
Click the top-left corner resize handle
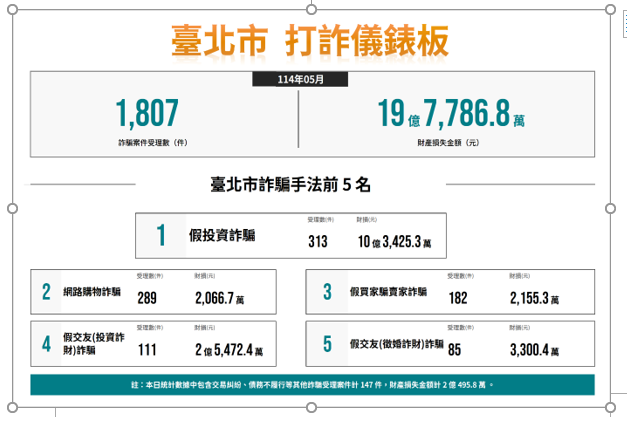point(11,9)
